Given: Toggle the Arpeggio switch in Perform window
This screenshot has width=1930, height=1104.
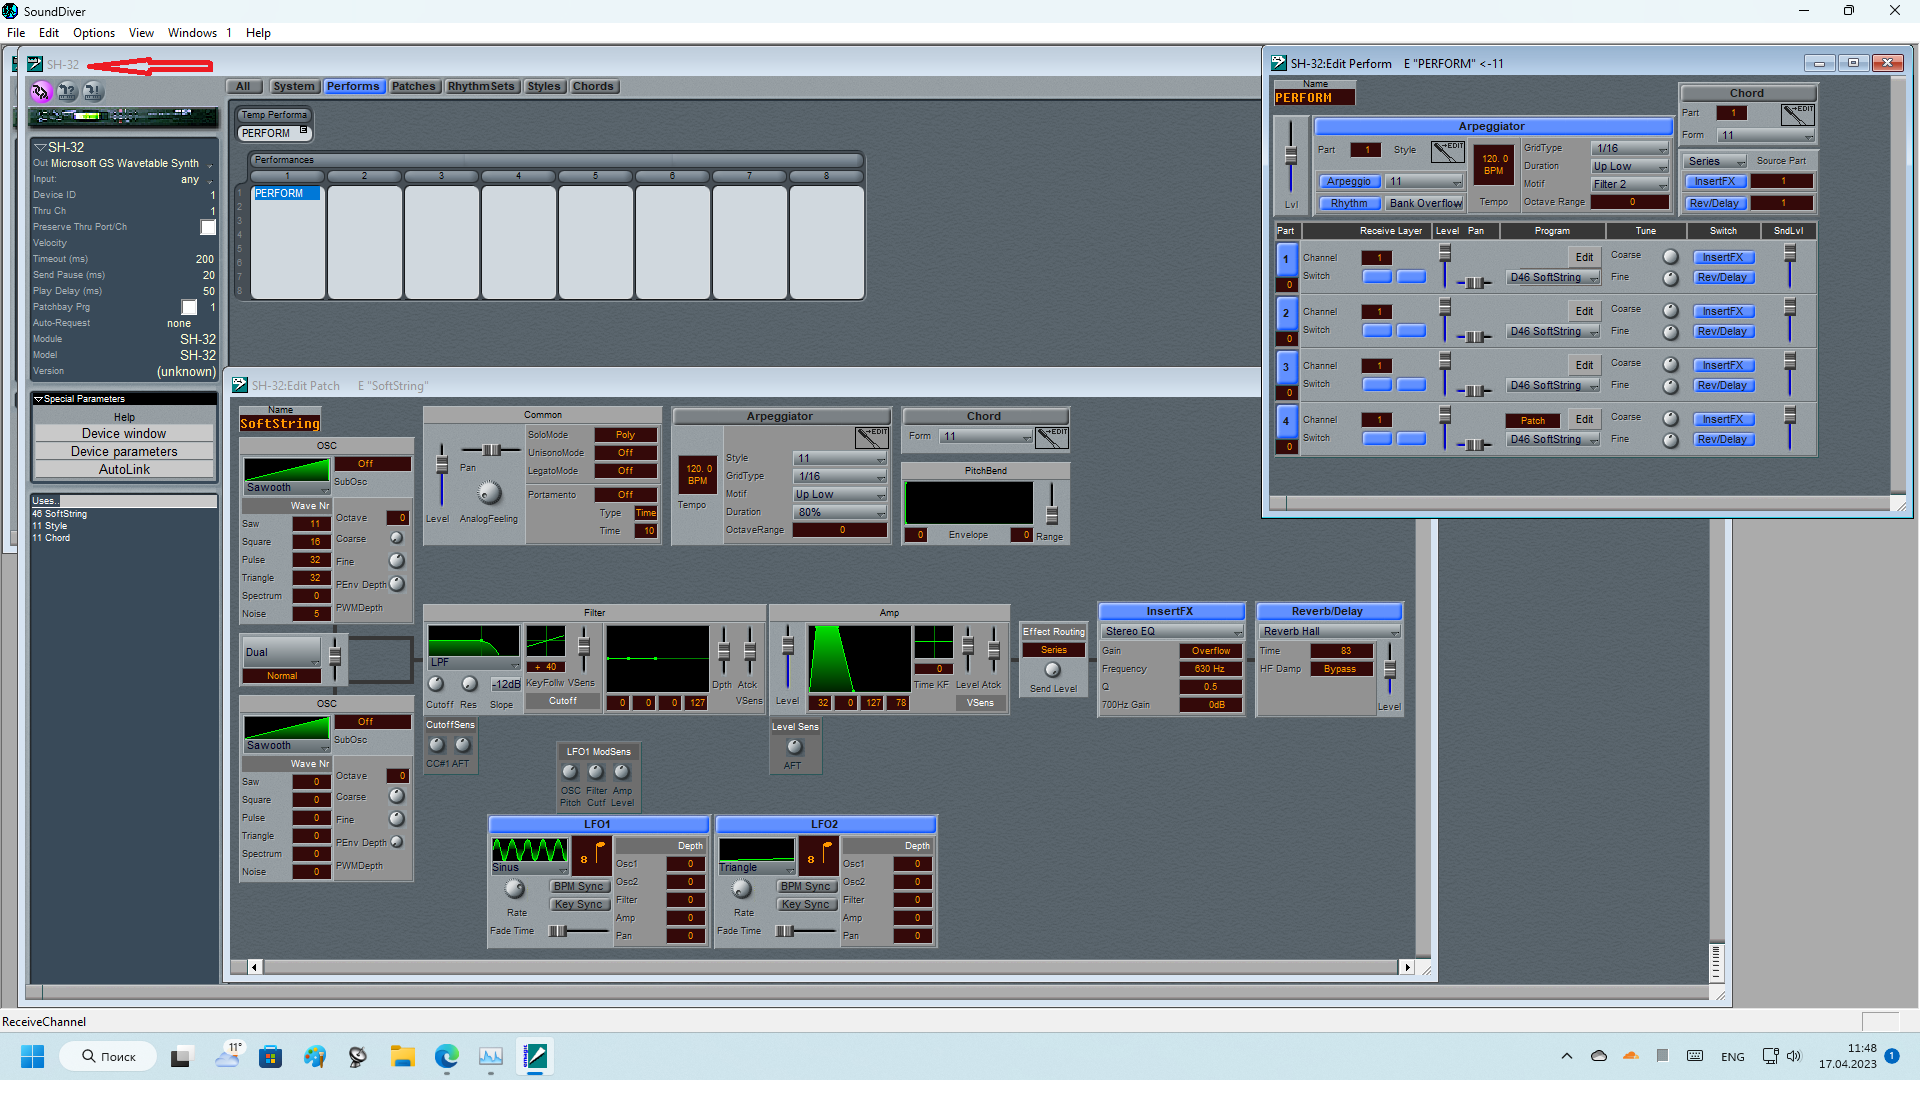Looking at the screenshot, I should [x=1348, y=182].
